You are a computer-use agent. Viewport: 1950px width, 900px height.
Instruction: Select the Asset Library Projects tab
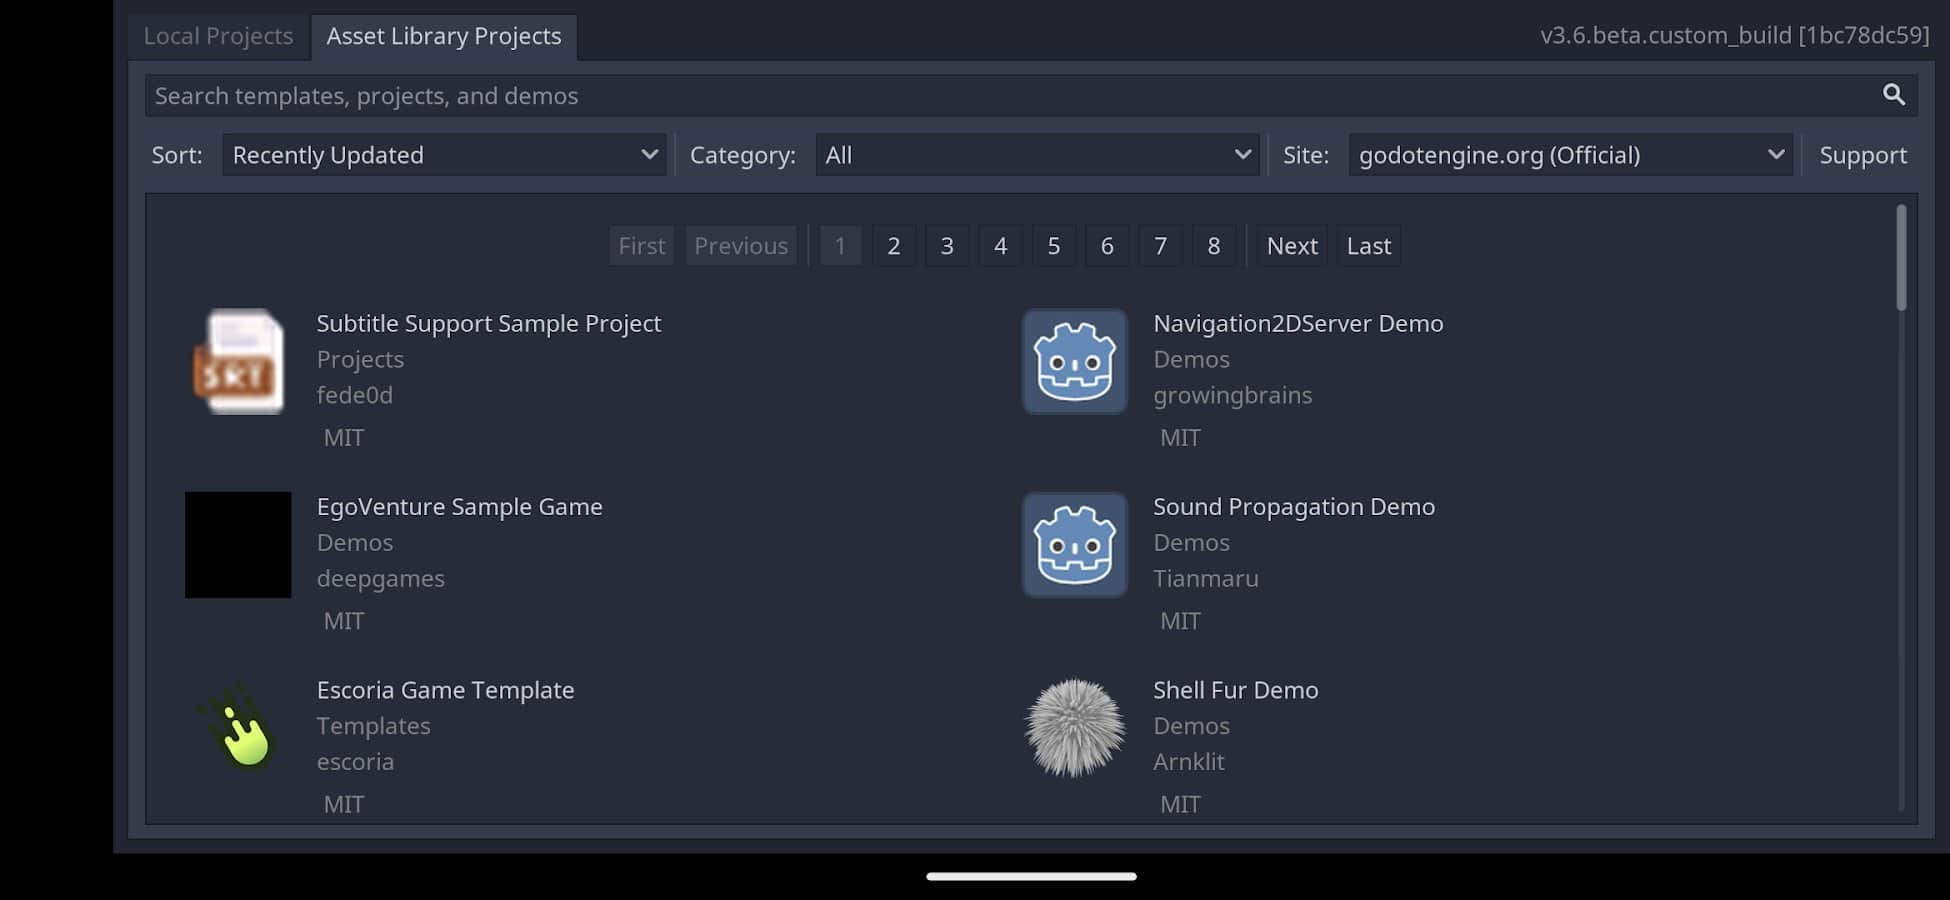[443, 36]
